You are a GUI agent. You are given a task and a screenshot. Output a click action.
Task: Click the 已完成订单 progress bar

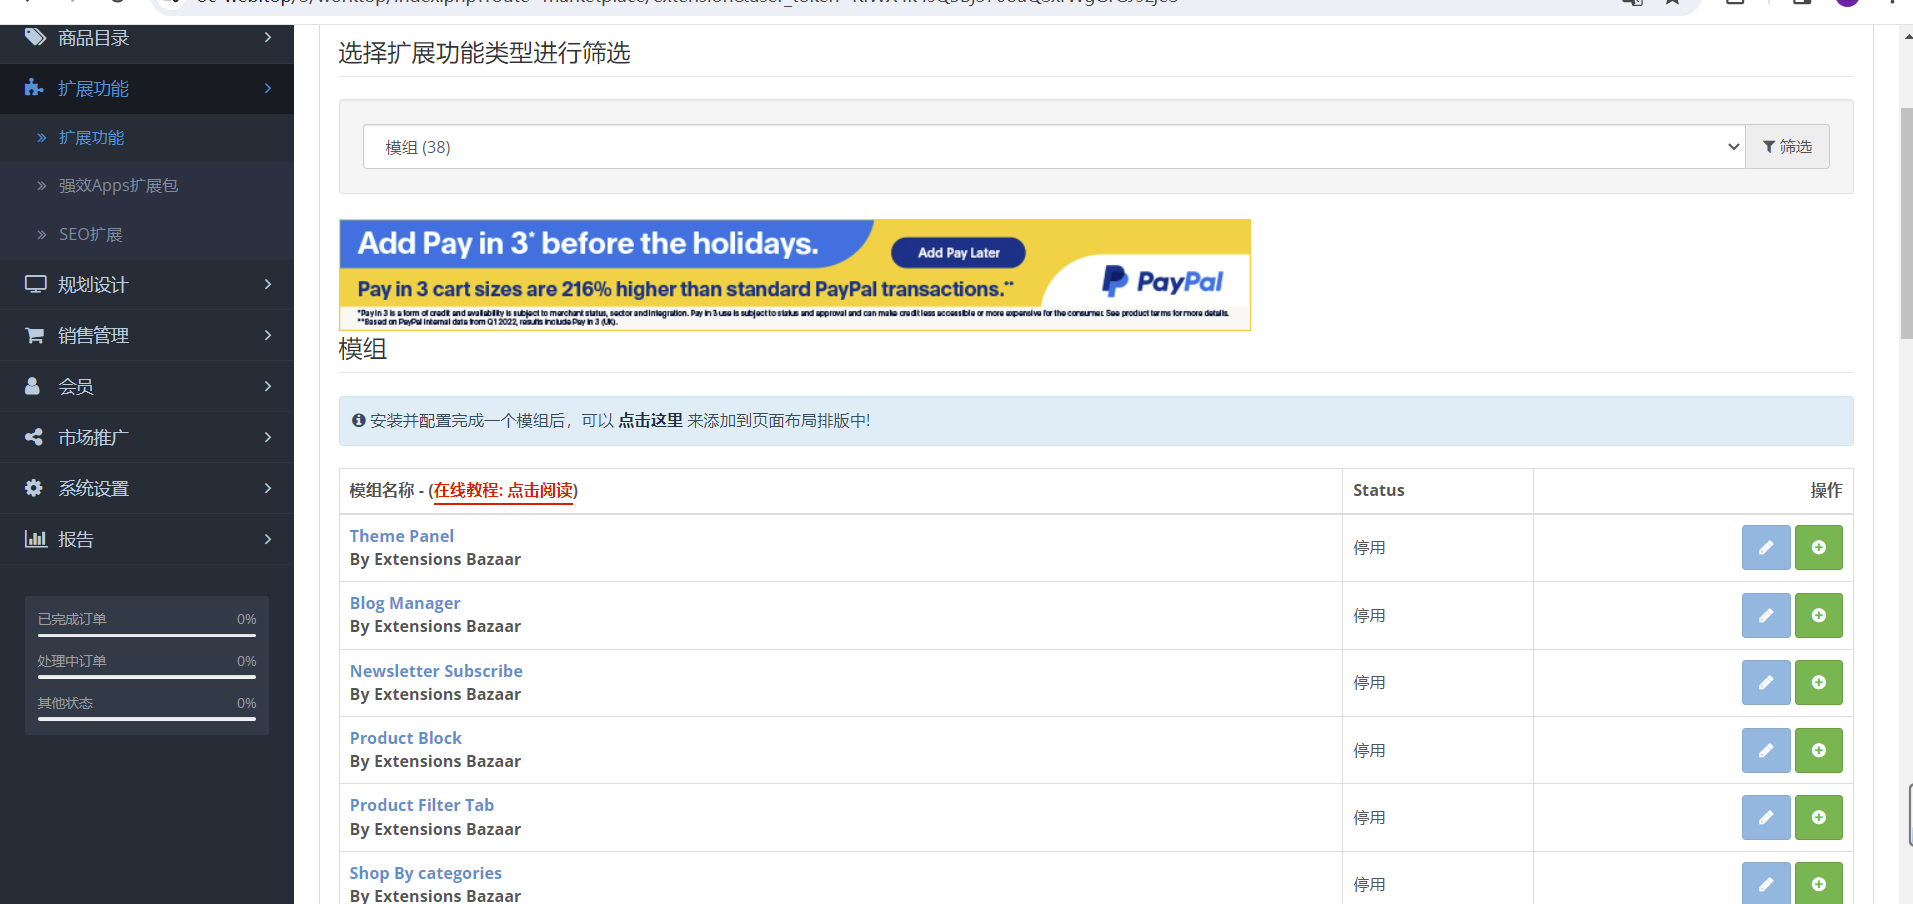tap(147, 635)
